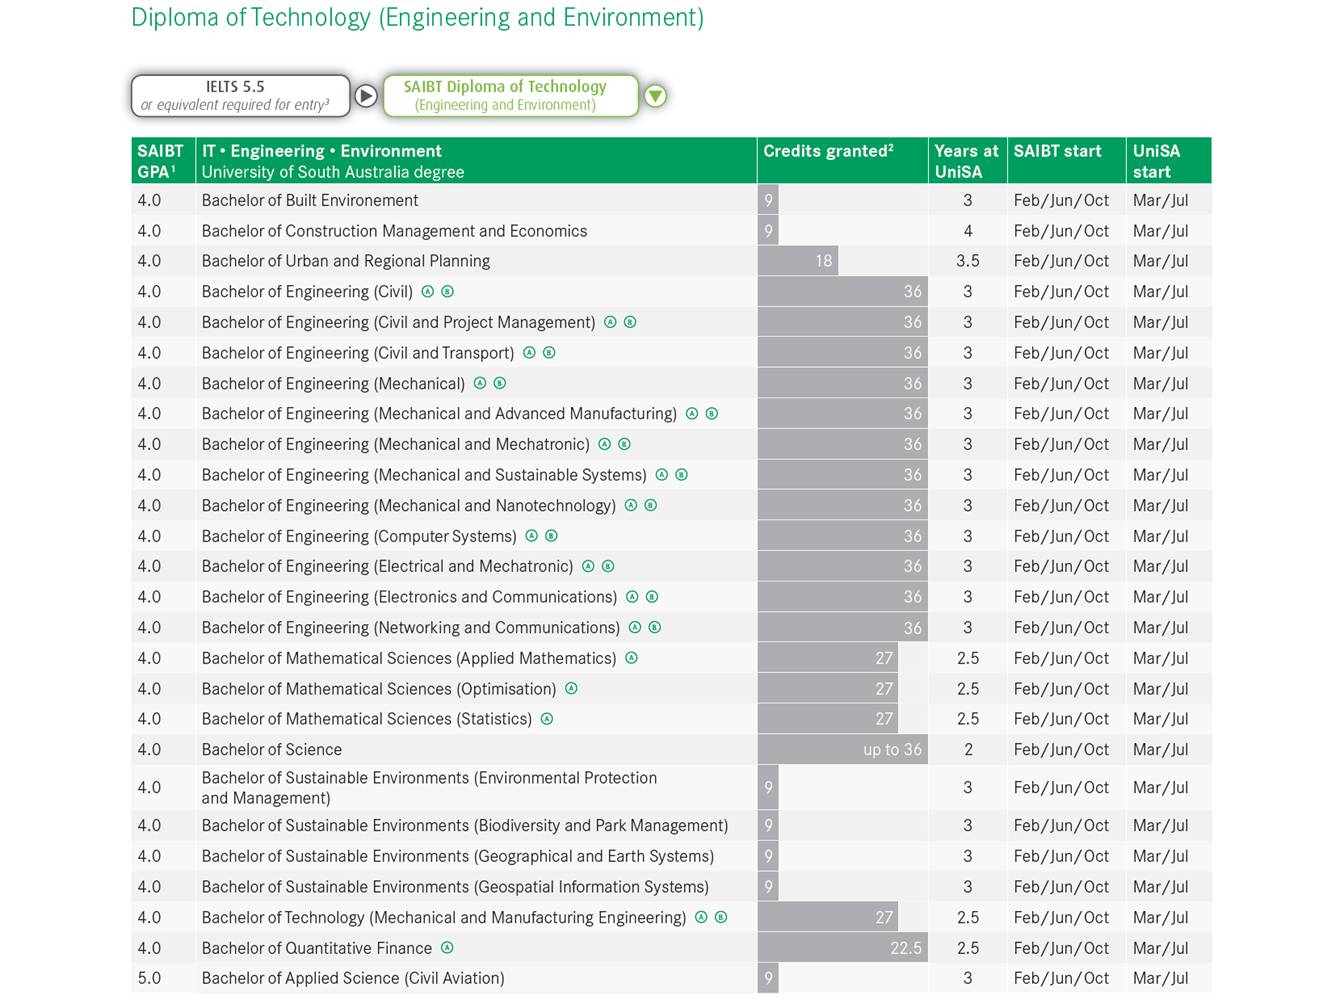Viewport: 1344px width, 1008px height.
Task: Click circled A icon on Civil and Project Management row
Action: (610, 322)
